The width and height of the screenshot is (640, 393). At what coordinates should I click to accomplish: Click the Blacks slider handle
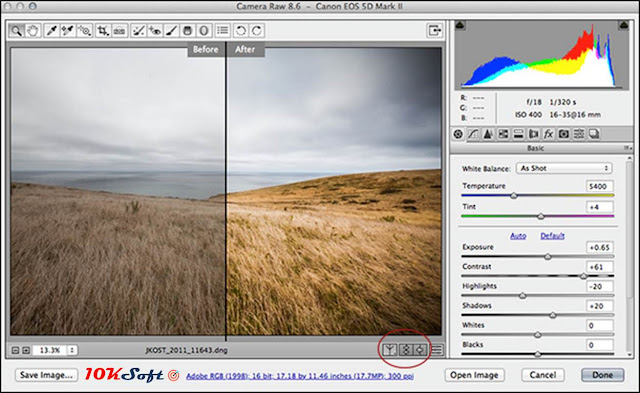[538, 354]
